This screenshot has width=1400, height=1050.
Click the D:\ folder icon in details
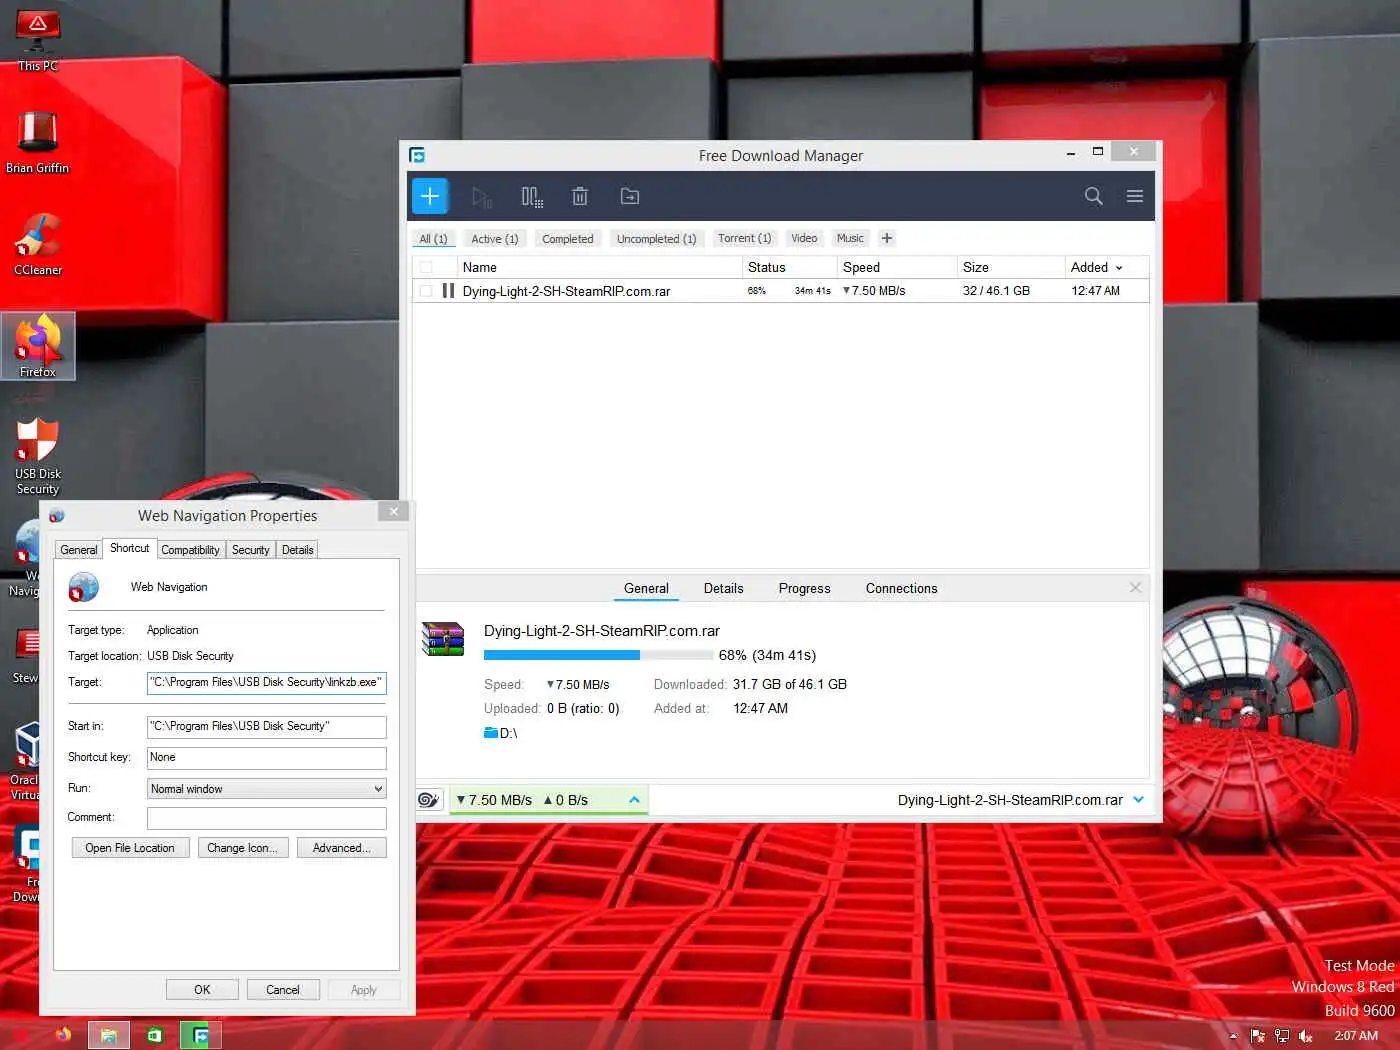(x=491, y=733)
